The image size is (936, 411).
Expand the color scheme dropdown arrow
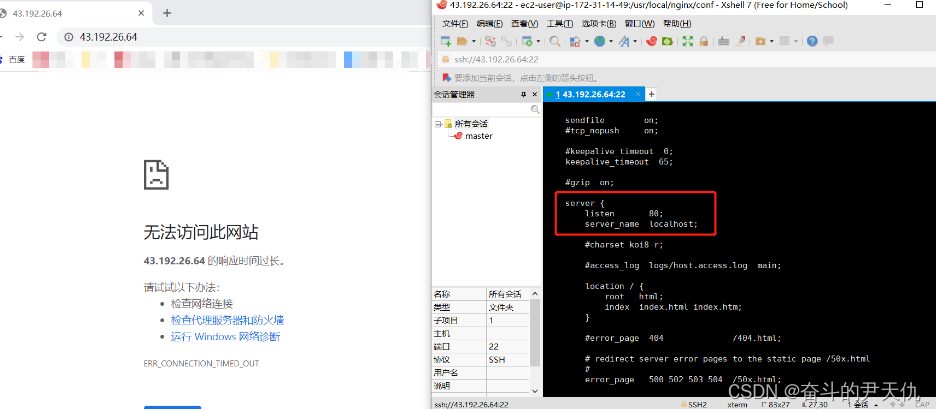pyautogui.click(x=587, y=41)
